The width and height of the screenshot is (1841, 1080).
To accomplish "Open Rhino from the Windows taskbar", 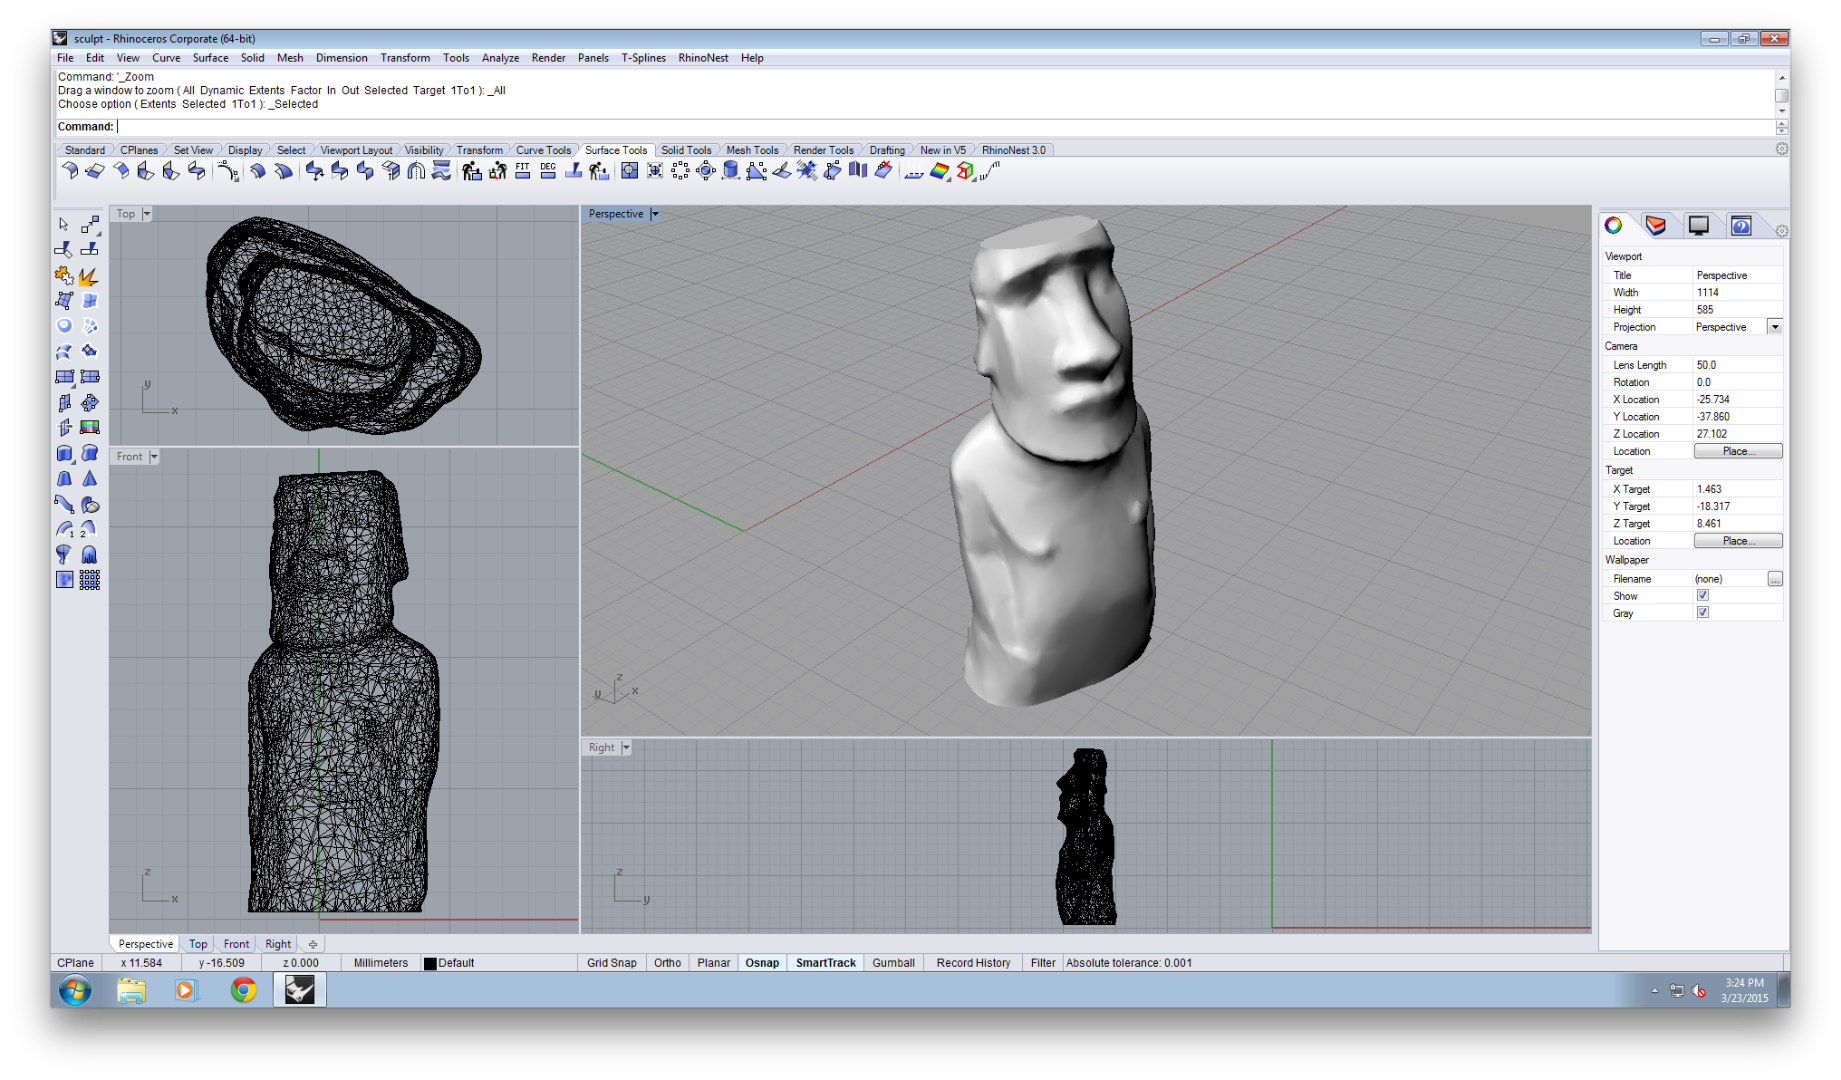I will 300,990.
